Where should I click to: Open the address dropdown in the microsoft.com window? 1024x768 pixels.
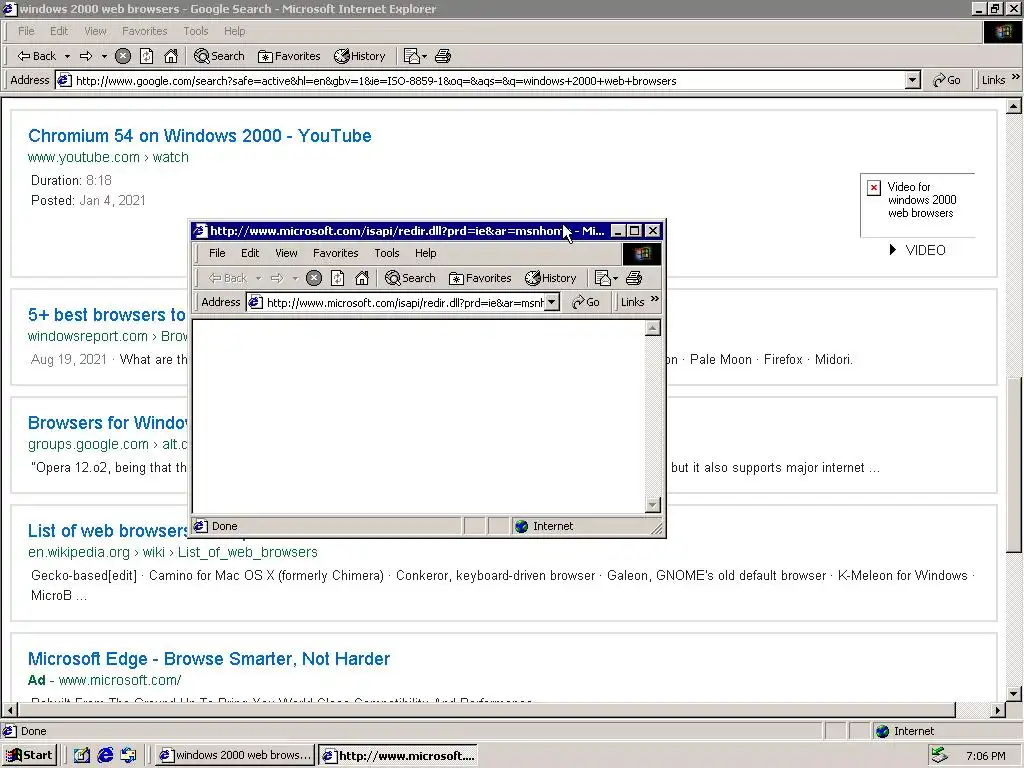552,302
